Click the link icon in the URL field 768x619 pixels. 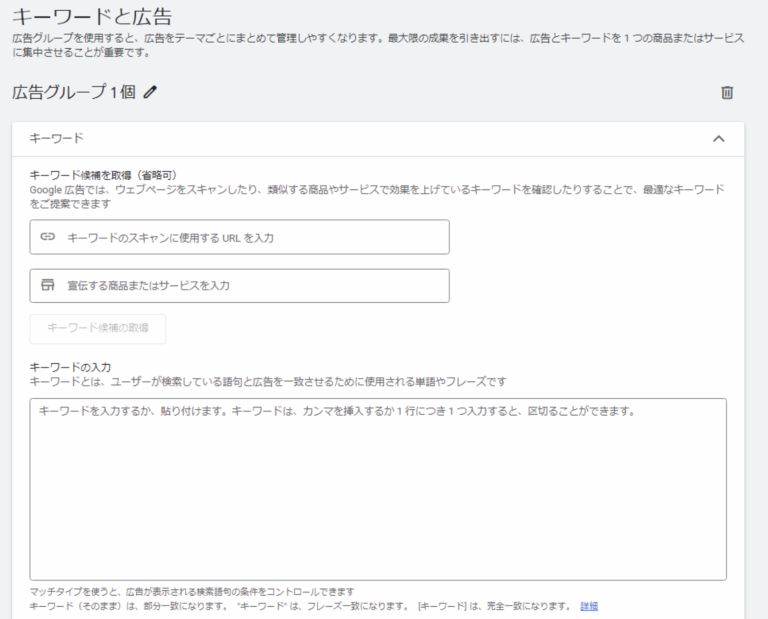[x=48, y=237]
